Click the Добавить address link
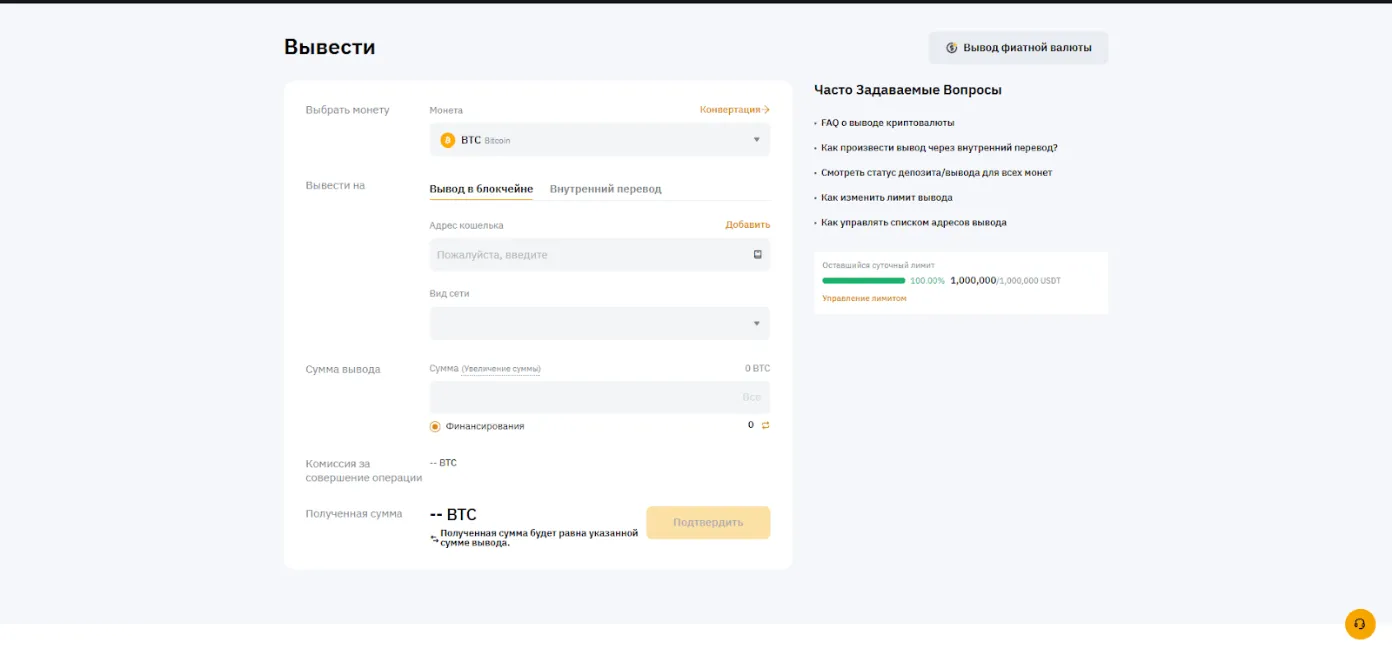This screenshot has height=655, width=1392. pos(747,225)
